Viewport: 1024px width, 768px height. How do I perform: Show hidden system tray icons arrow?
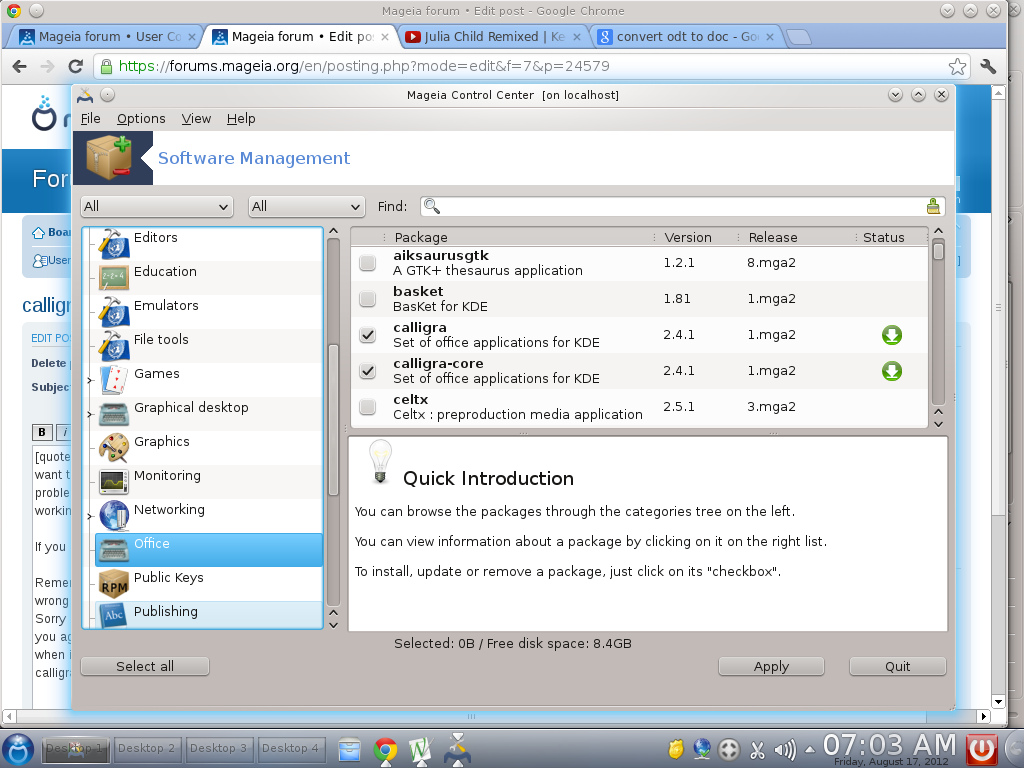coord(810,750)
